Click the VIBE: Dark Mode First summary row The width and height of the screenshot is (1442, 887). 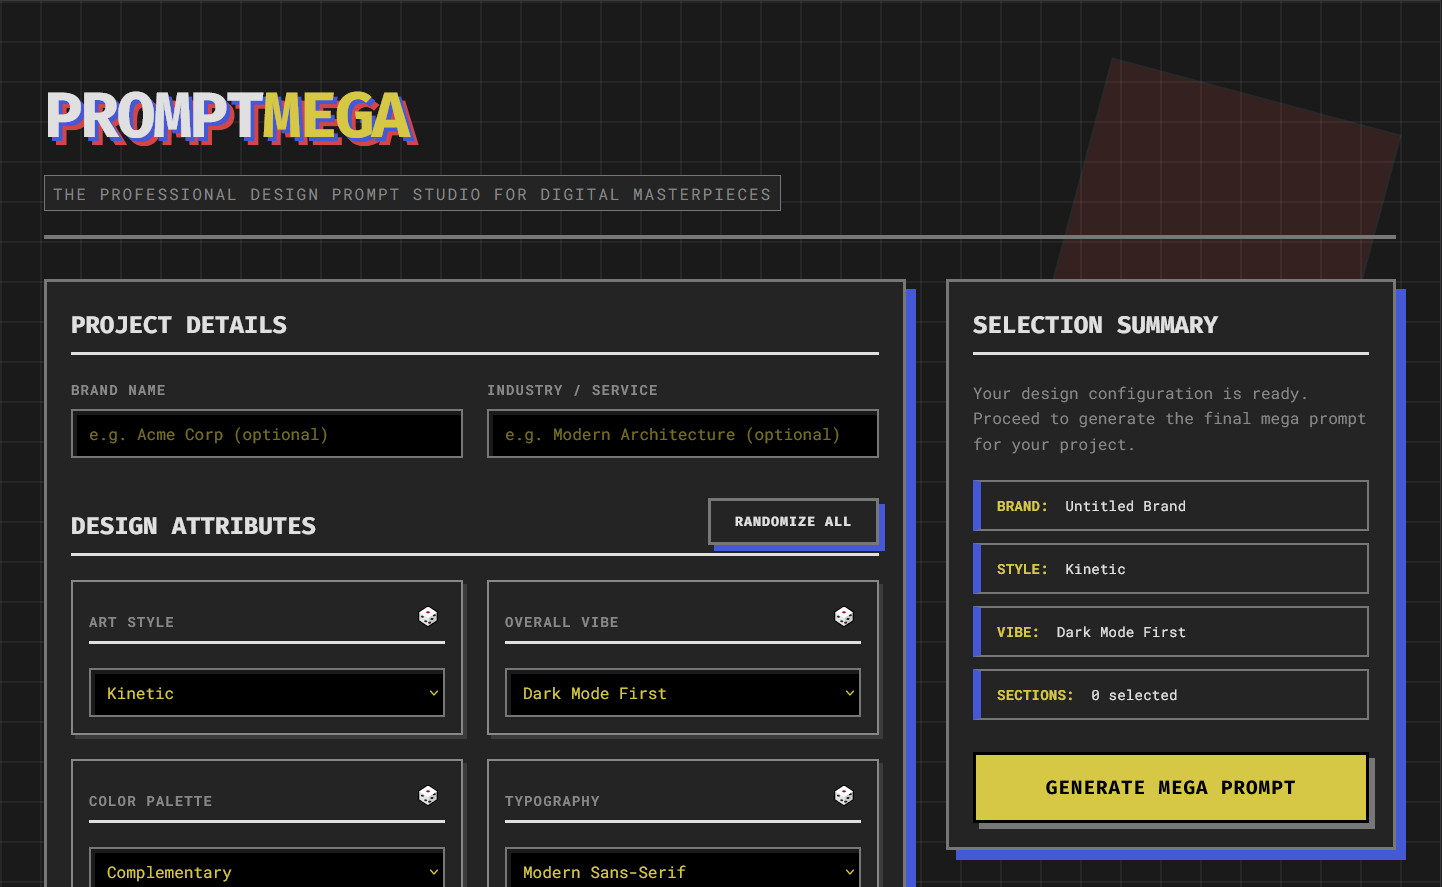(1171, 632)
